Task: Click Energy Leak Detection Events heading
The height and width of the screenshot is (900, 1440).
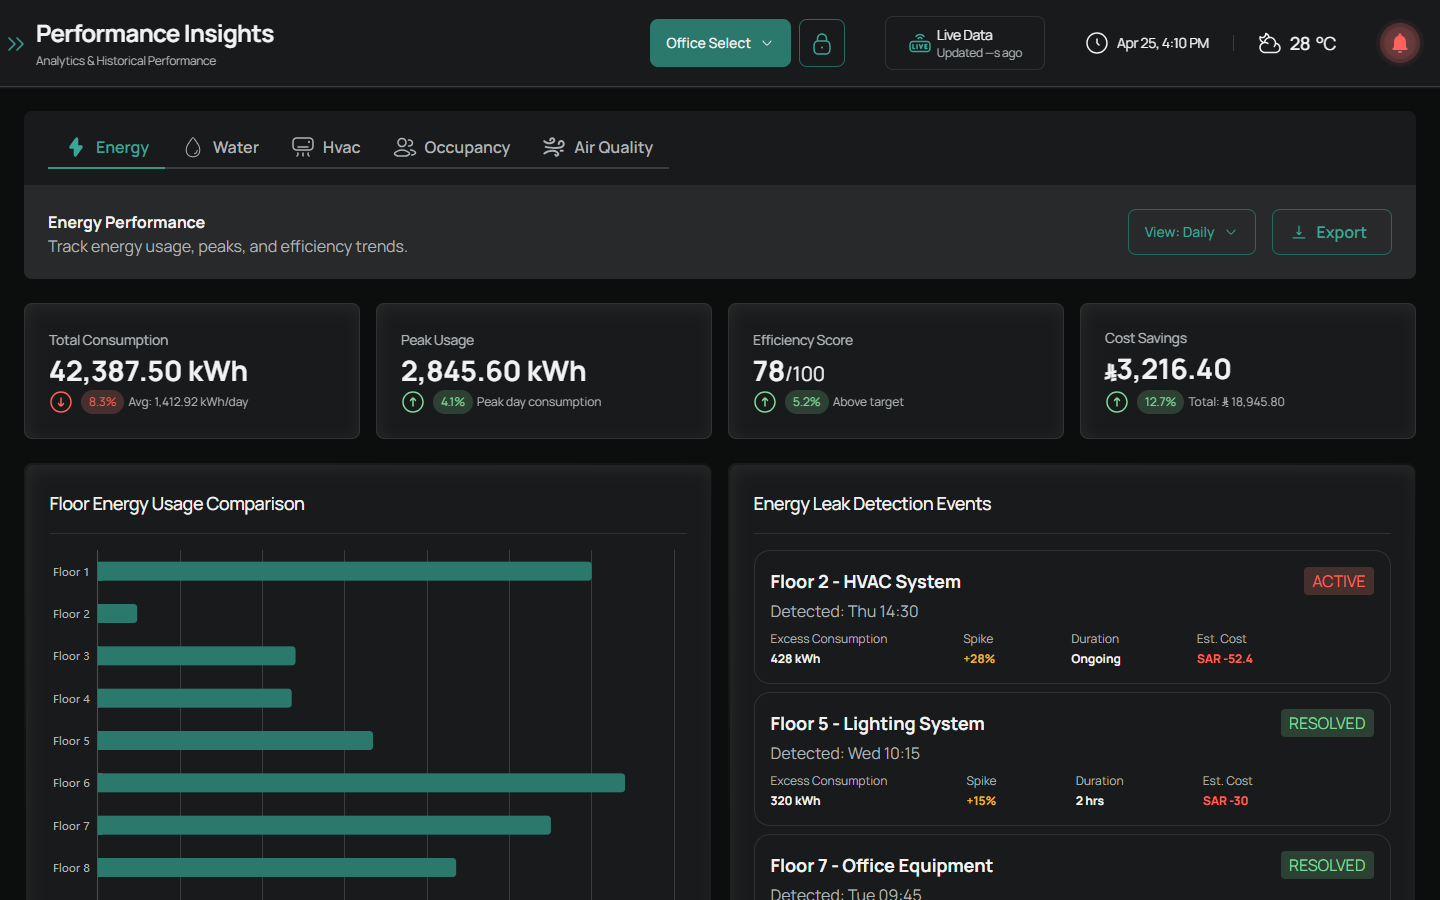Action: (872, 504)
